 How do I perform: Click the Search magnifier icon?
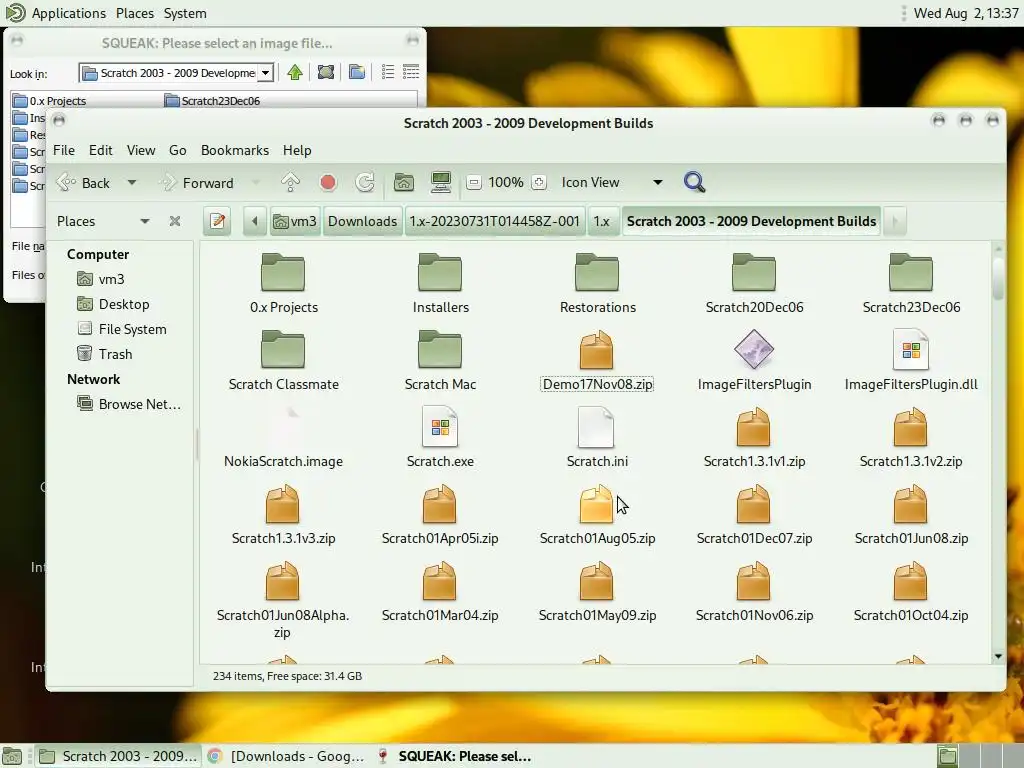click(694, 182)
